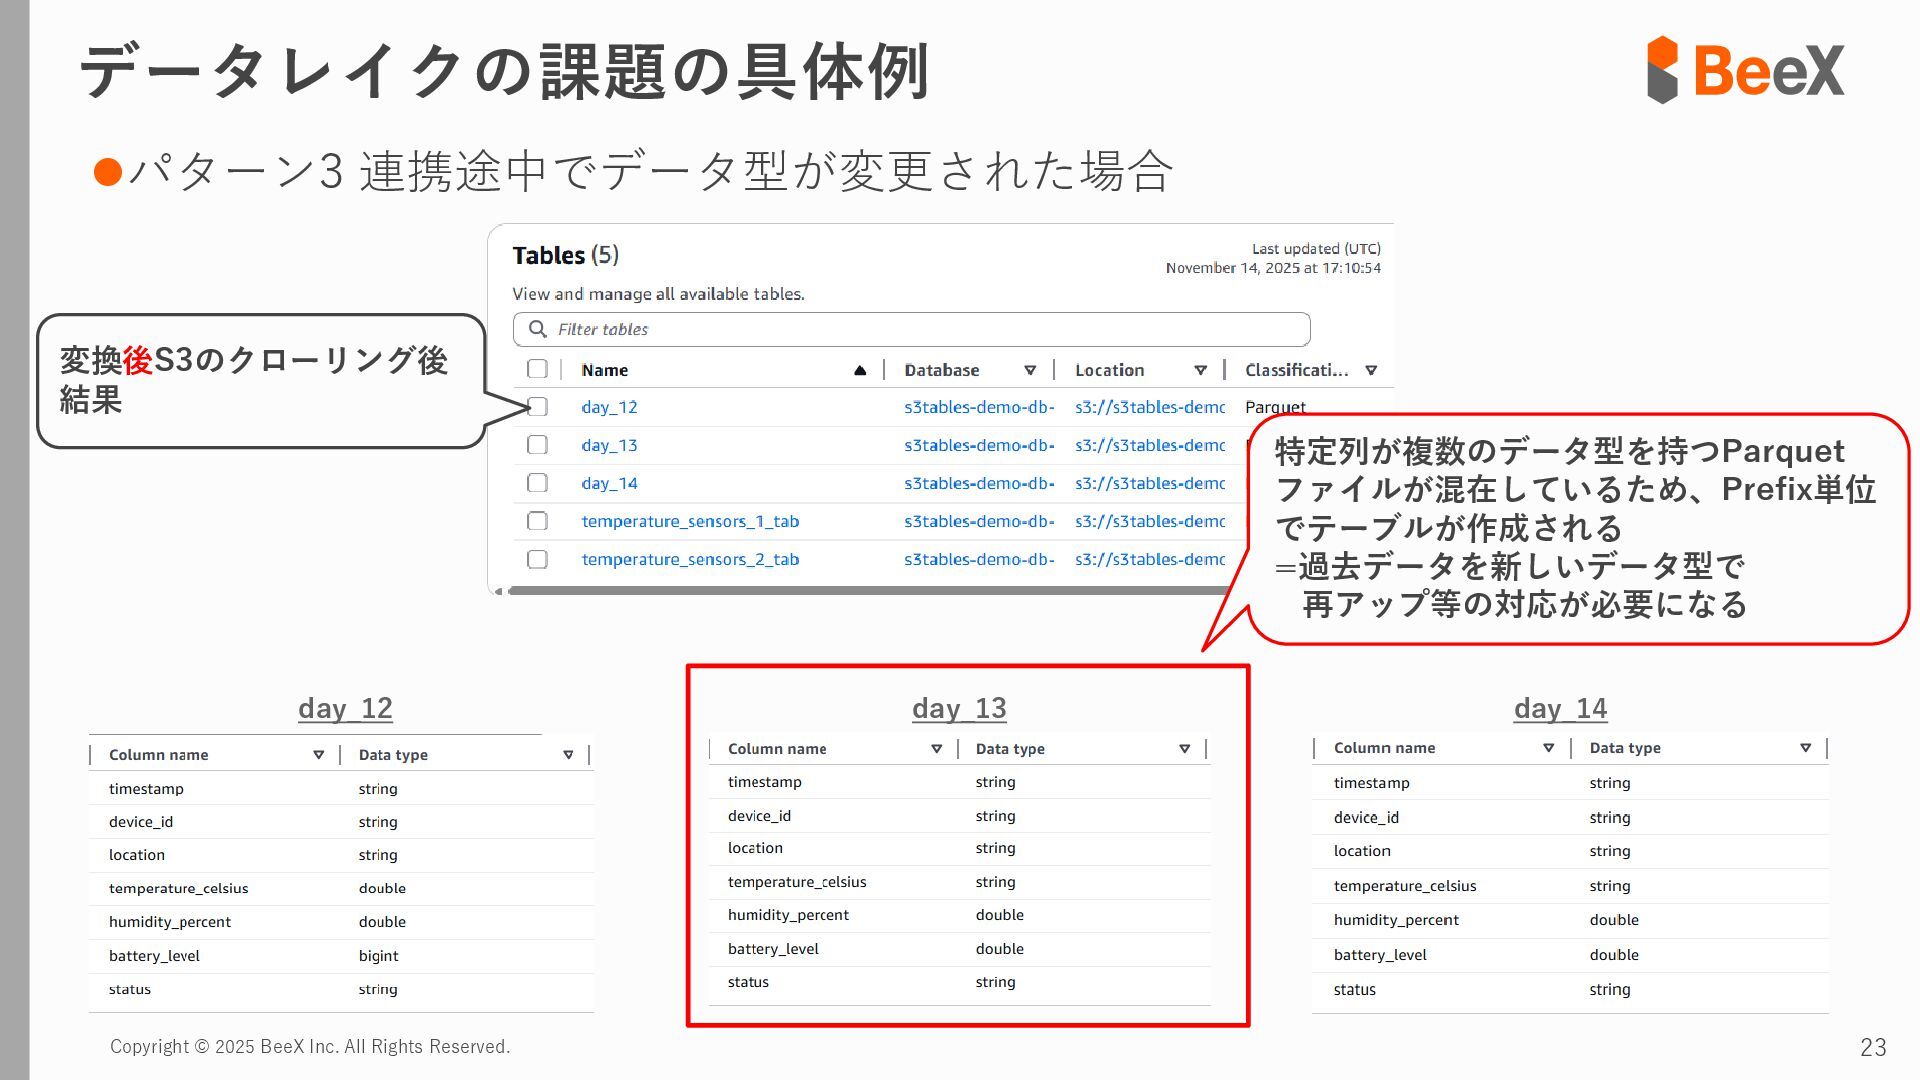Click the Database column sort triangle

1030,370
